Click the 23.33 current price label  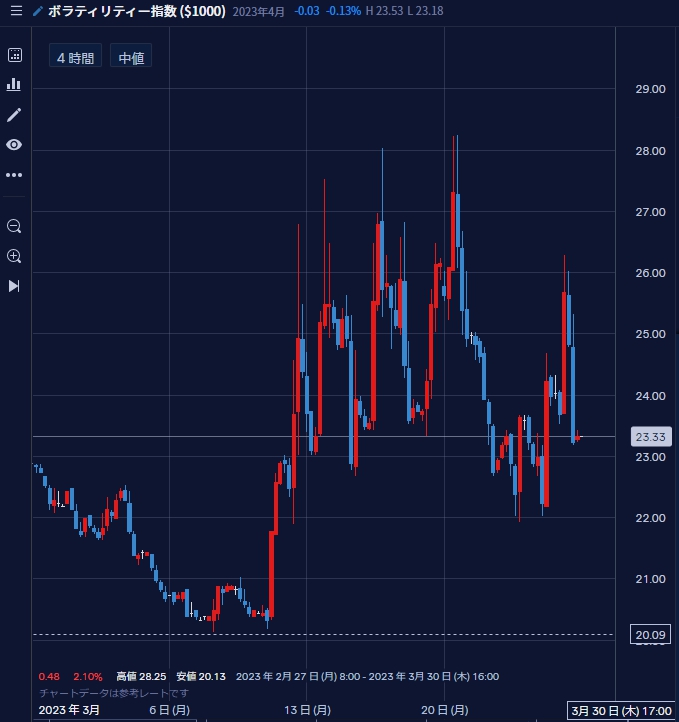click(x=650, y=437)
